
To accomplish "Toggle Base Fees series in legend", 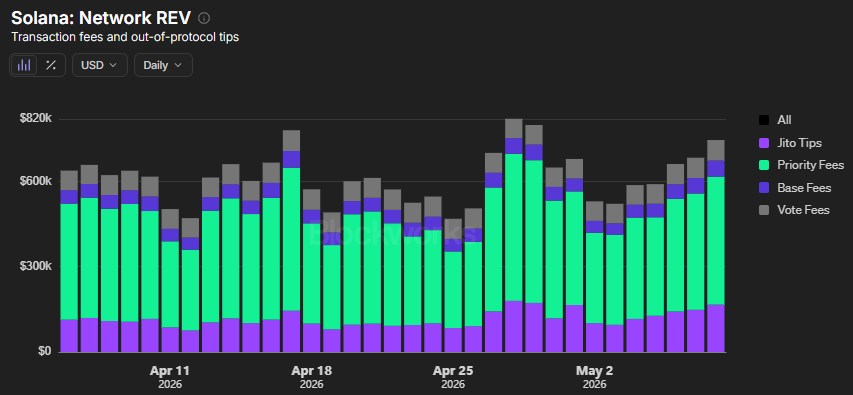I will click(x=795, y=188).
